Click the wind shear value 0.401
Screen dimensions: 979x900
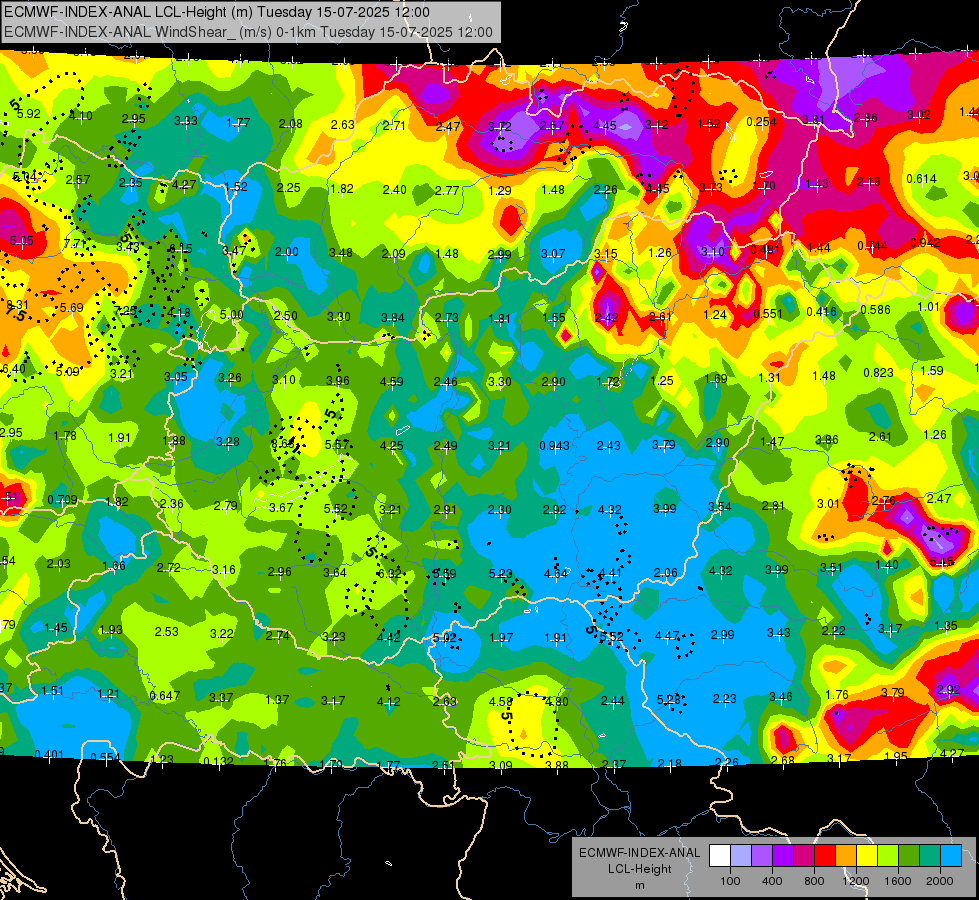tap(49, 754)
